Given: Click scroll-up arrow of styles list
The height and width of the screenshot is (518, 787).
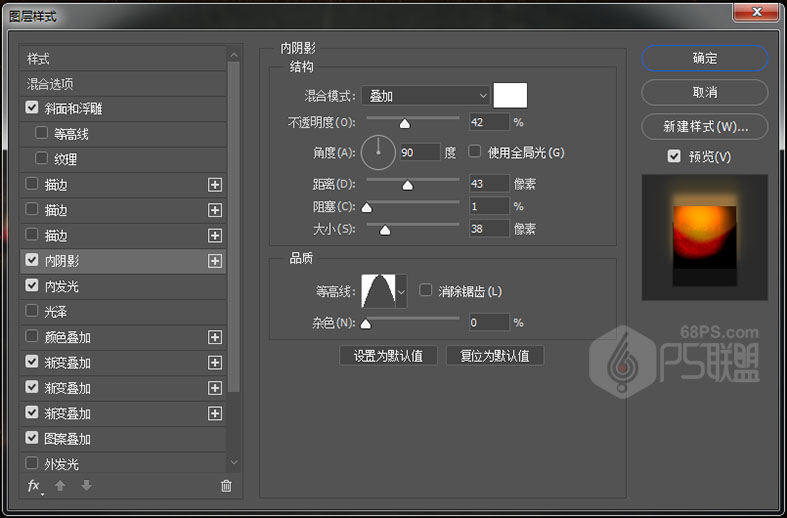Looking at the screenshot, I should pos(234,55).
